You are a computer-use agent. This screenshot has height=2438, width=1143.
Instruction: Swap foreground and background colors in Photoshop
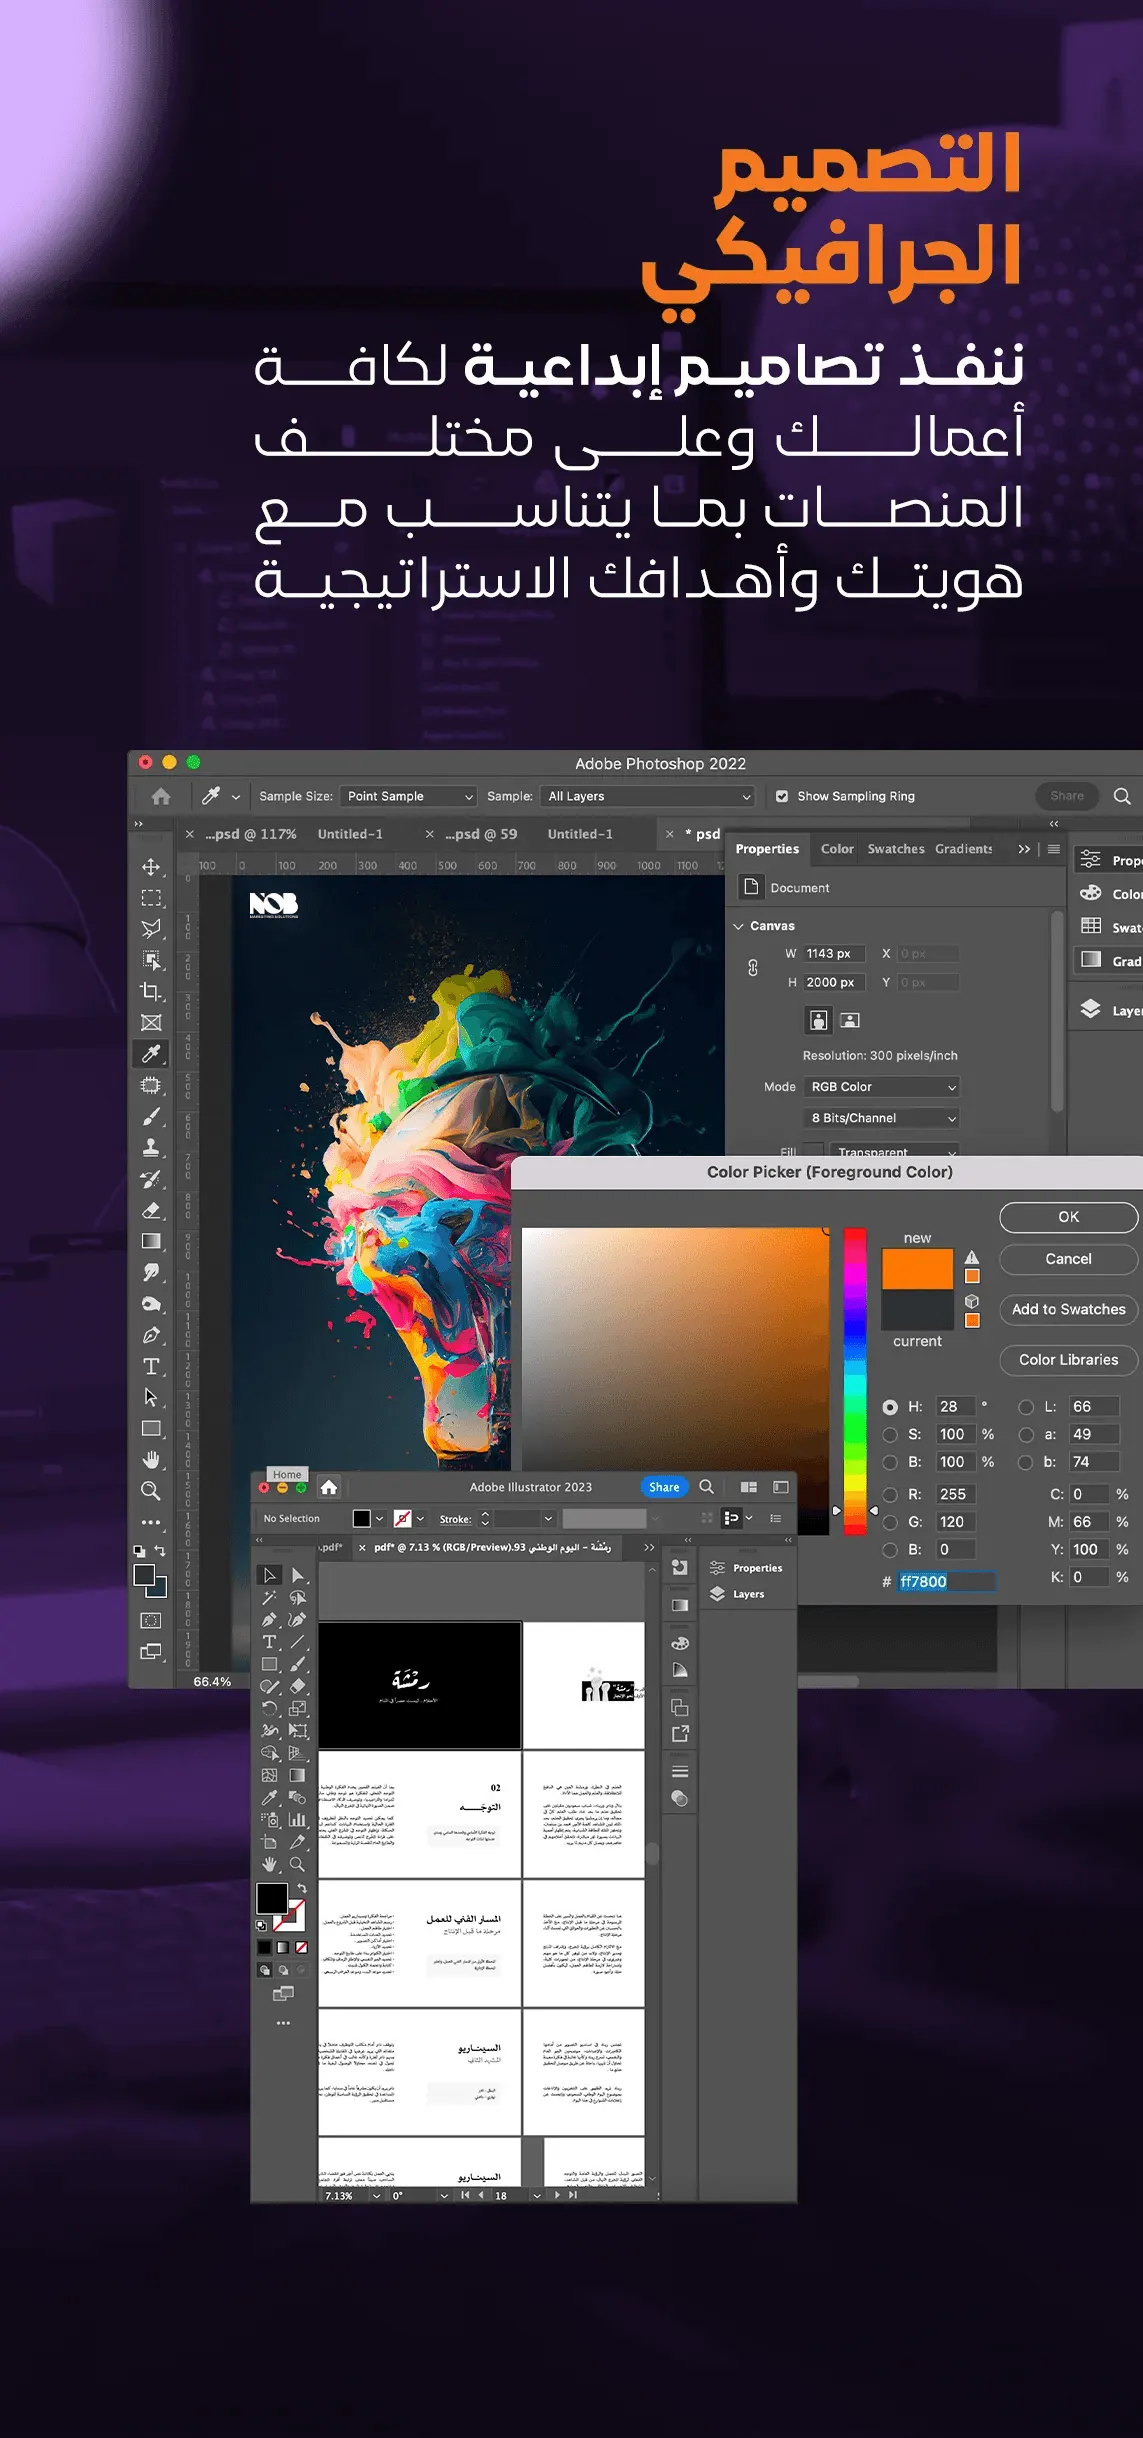pos(160,1551)
